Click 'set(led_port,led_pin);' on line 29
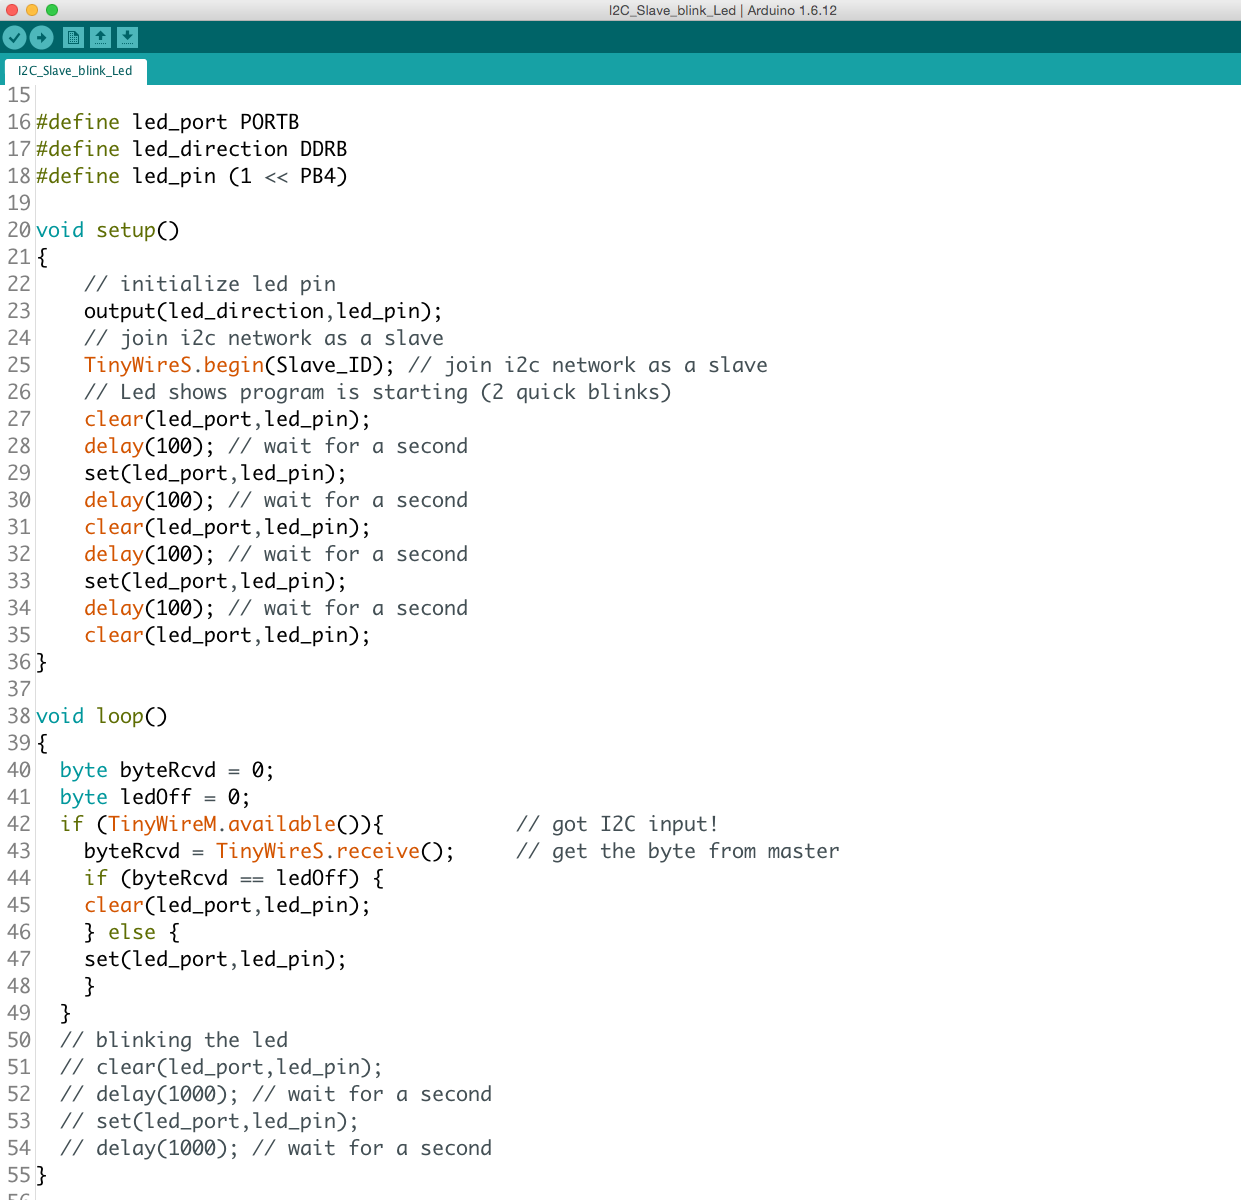The image size is (1241, 1200). point(215,473)
